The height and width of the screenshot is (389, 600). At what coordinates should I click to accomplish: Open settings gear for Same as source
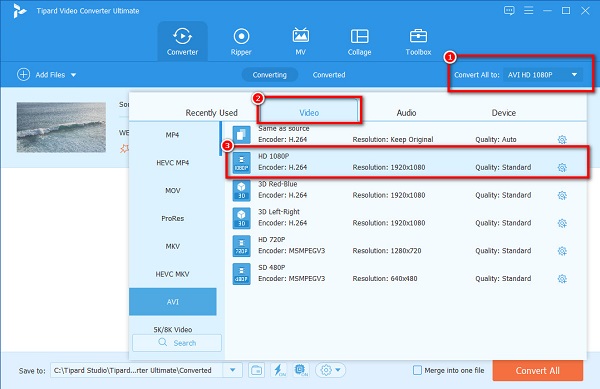click(562, 140)
